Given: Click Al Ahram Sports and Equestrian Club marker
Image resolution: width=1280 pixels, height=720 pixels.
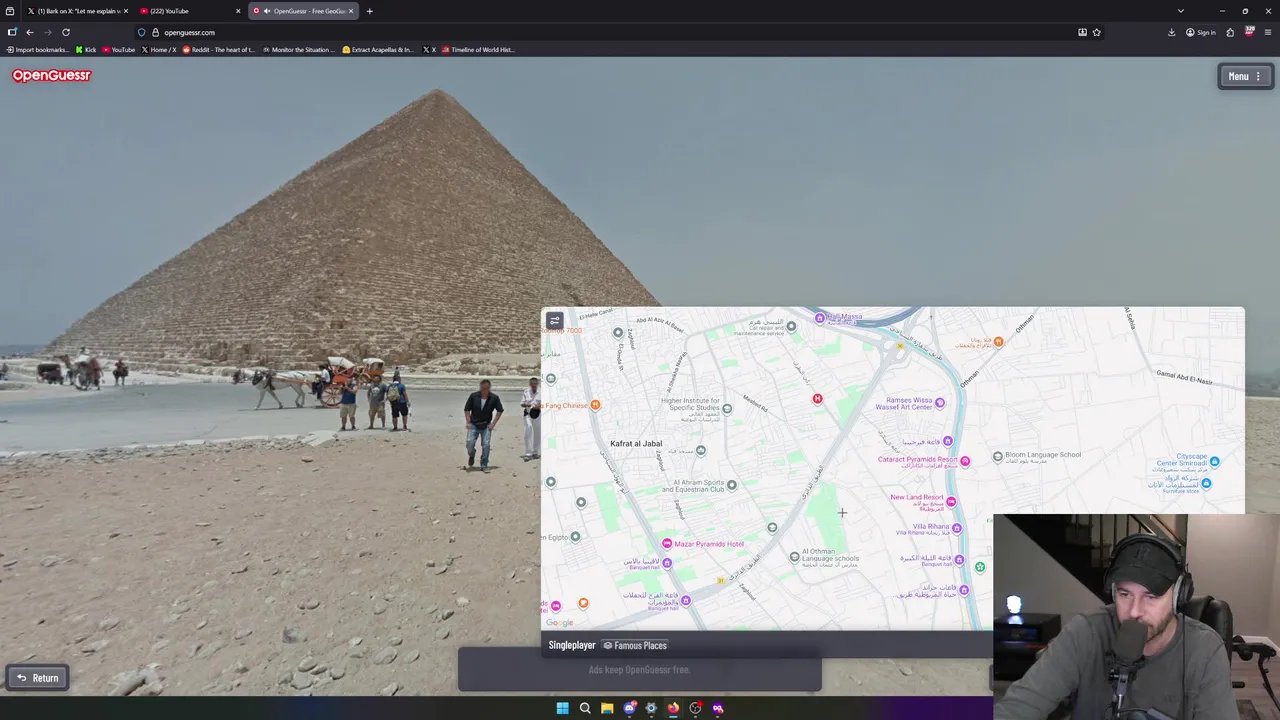Looking at the screenshot, I should [732, 485].
